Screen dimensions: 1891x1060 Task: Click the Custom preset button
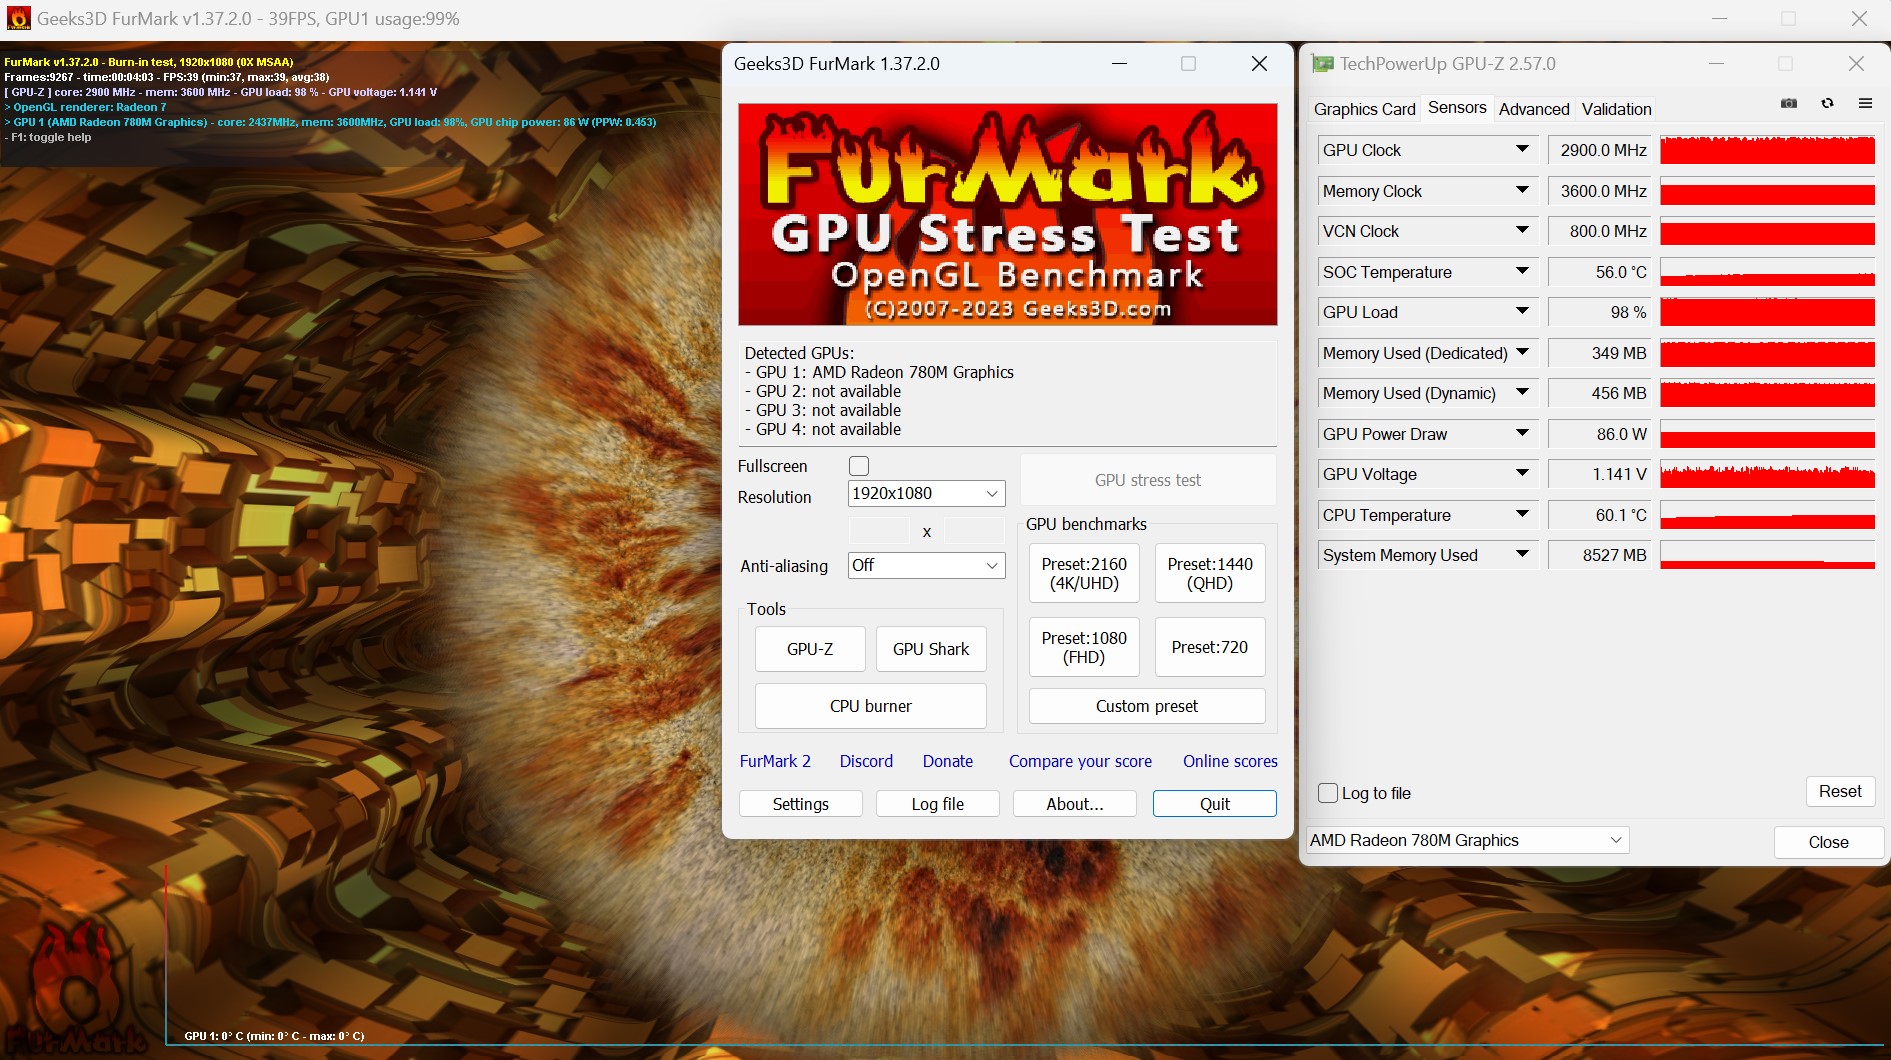pyautogui.click(x=1147, y=706)
